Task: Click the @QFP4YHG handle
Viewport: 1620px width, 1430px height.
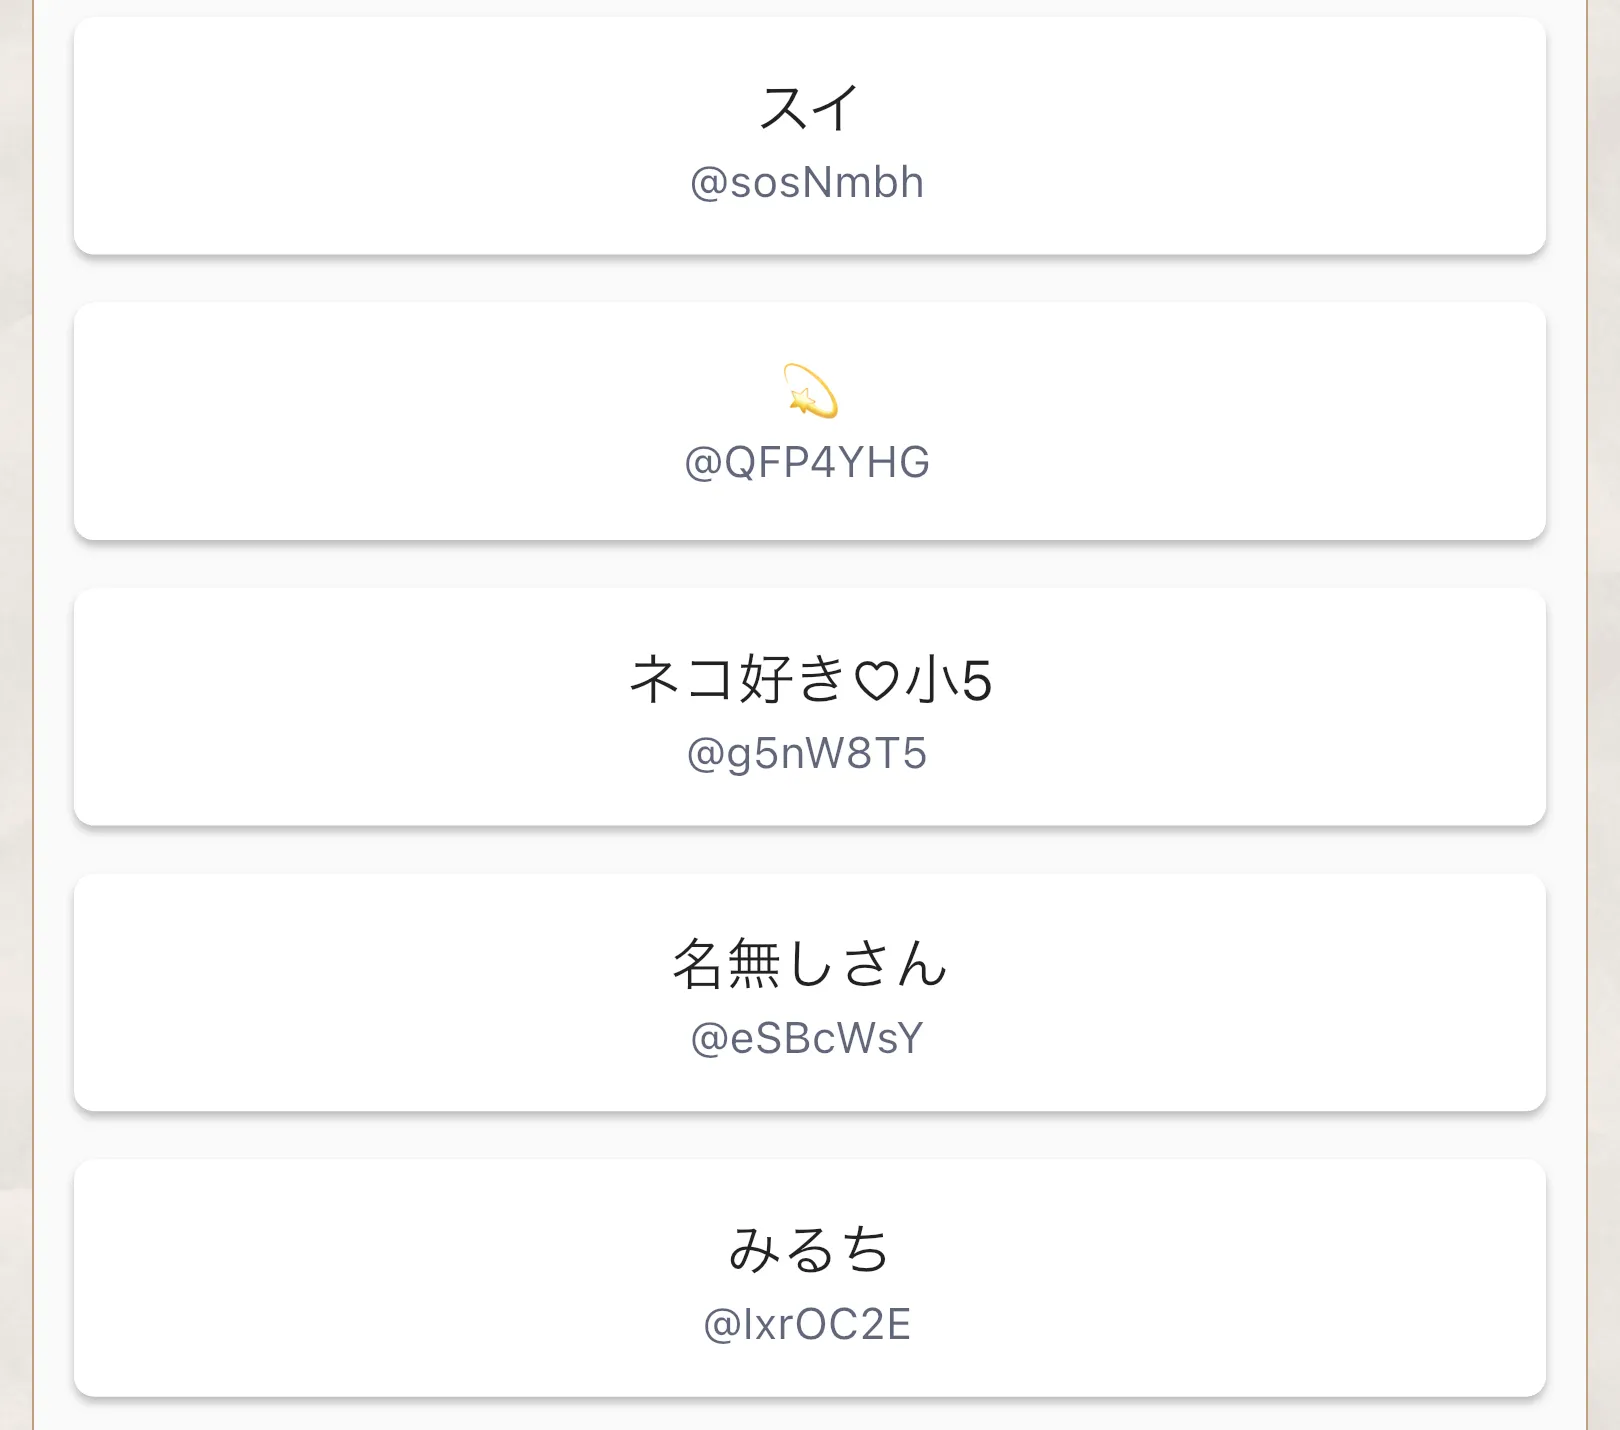Action: pos(807,463)
